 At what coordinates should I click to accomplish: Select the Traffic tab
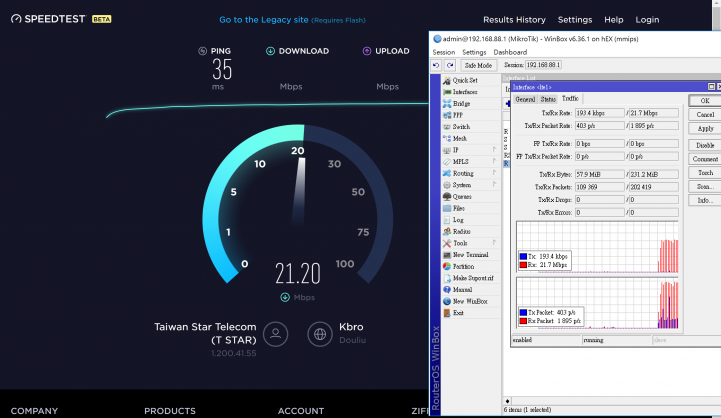[570, 98]
